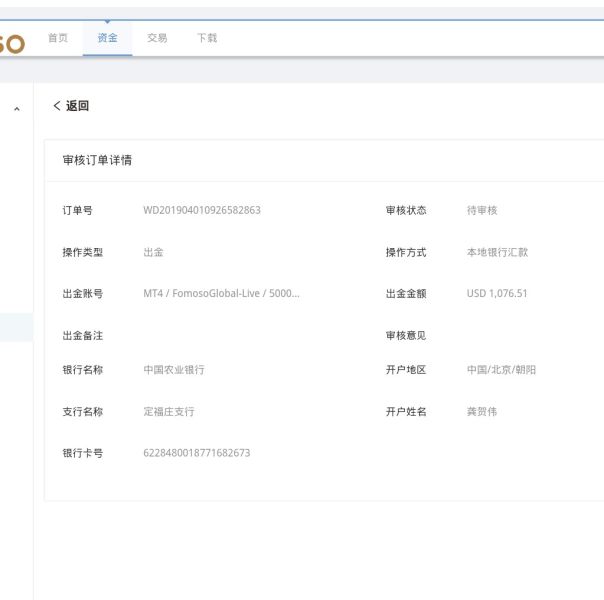Click the 出金金额 value USD 1,076.51
Image resolution: width=604 pixels, height=600 pixels.
[497, 294]
